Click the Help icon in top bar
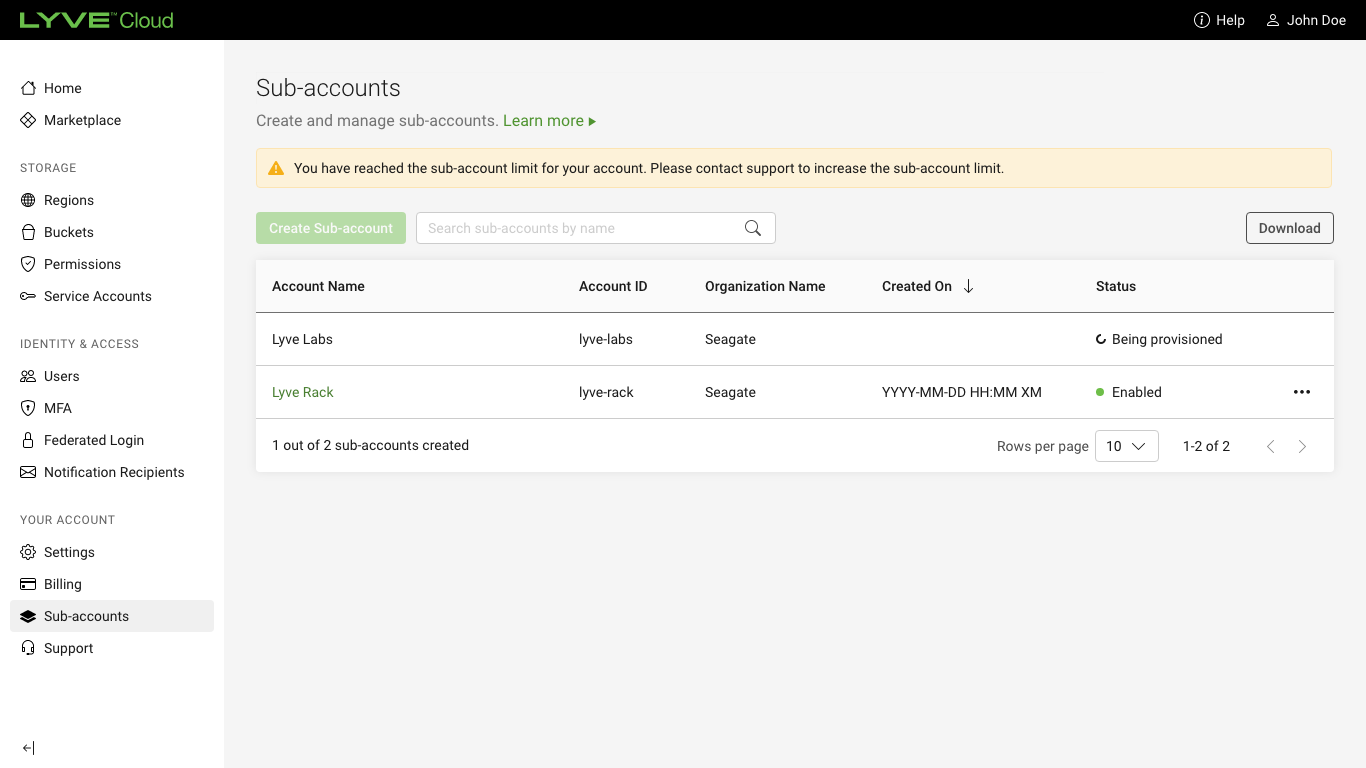Screen dimensions: 1366x768 point(1202,20)
